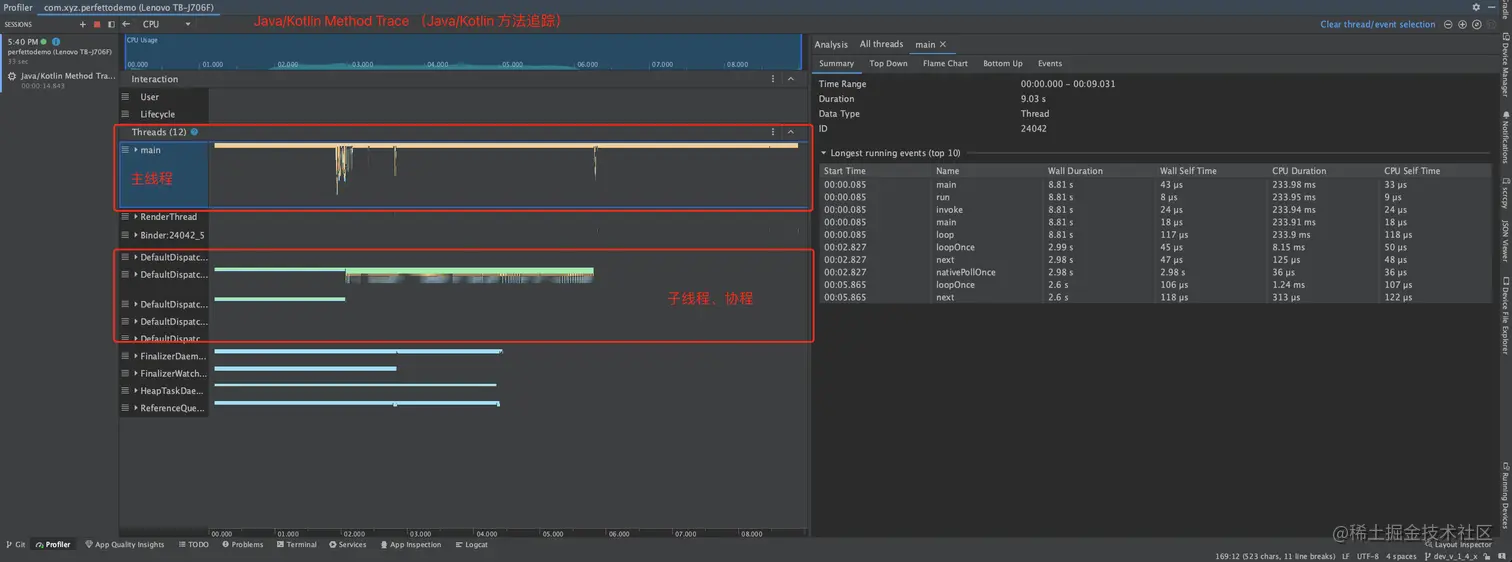1512x562 pixels.
Task: Open the App Inspection tool window
Action: tap(410, 545)
